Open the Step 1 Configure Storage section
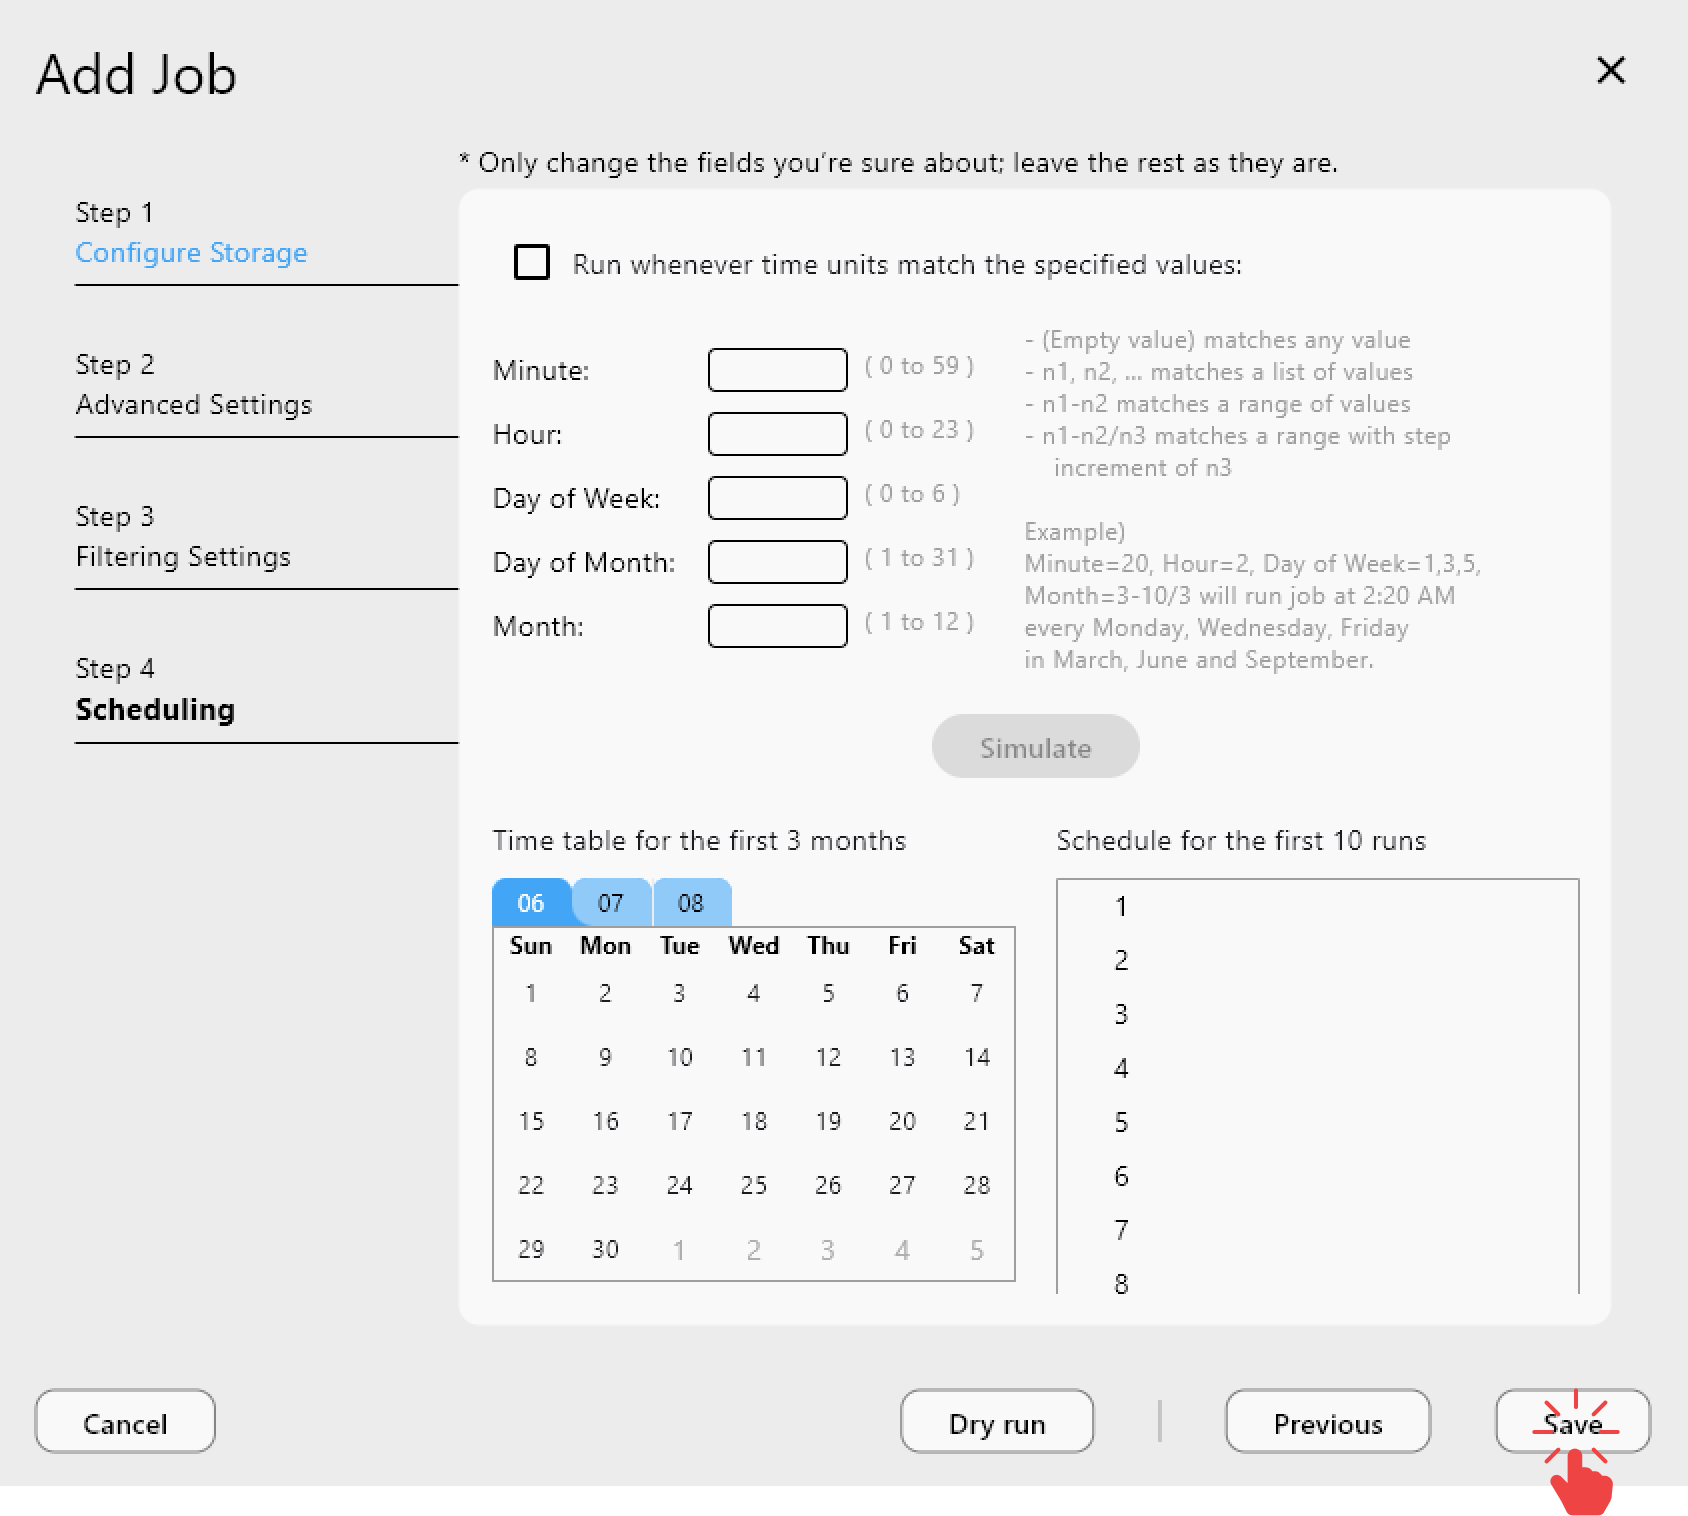Image resolution: width=1688 pixels, height=1516 pixels. tap(191, 252)
